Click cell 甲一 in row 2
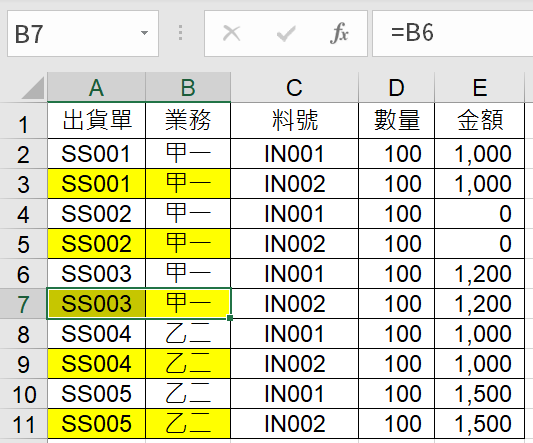The height and width of the screenshot is (443, 533). [x=188, y=153]
